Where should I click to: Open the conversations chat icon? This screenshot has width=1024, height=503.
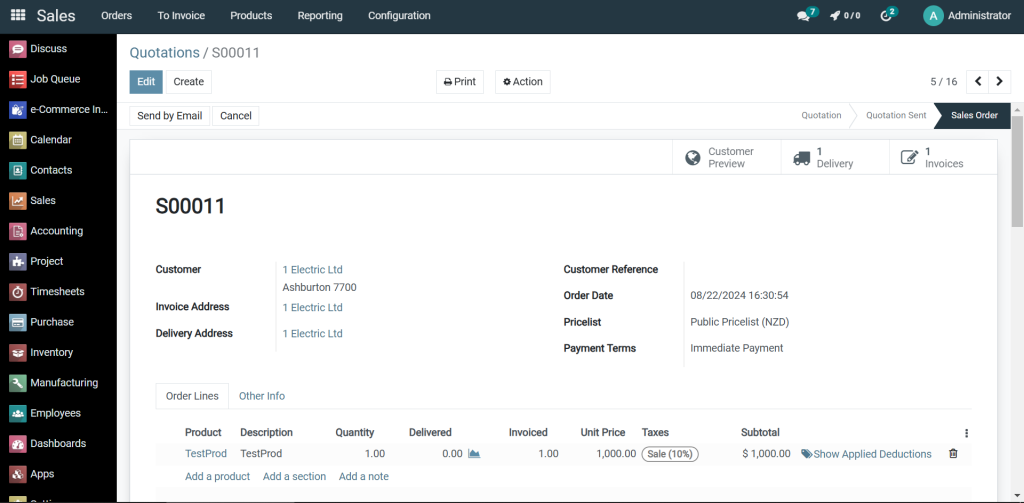click(x=803, y=16)
